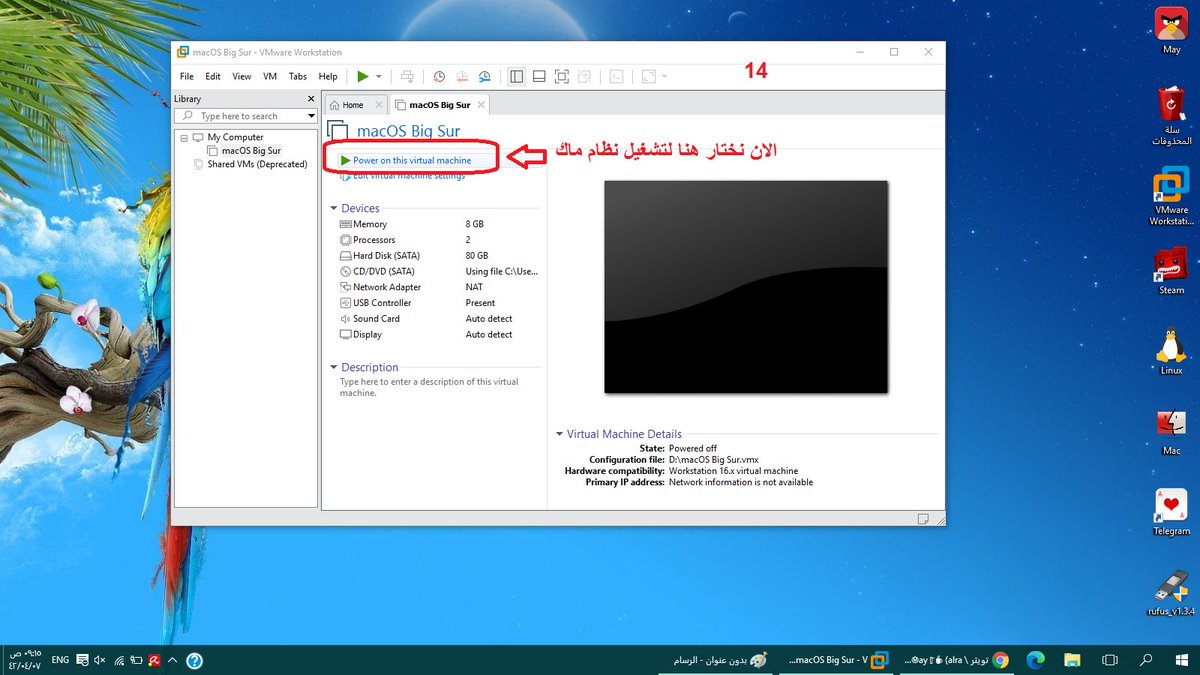1200x675 pixels.
Task: Open the rufus_v1.3.4 desktop icon
Action: pos(1171,594)
